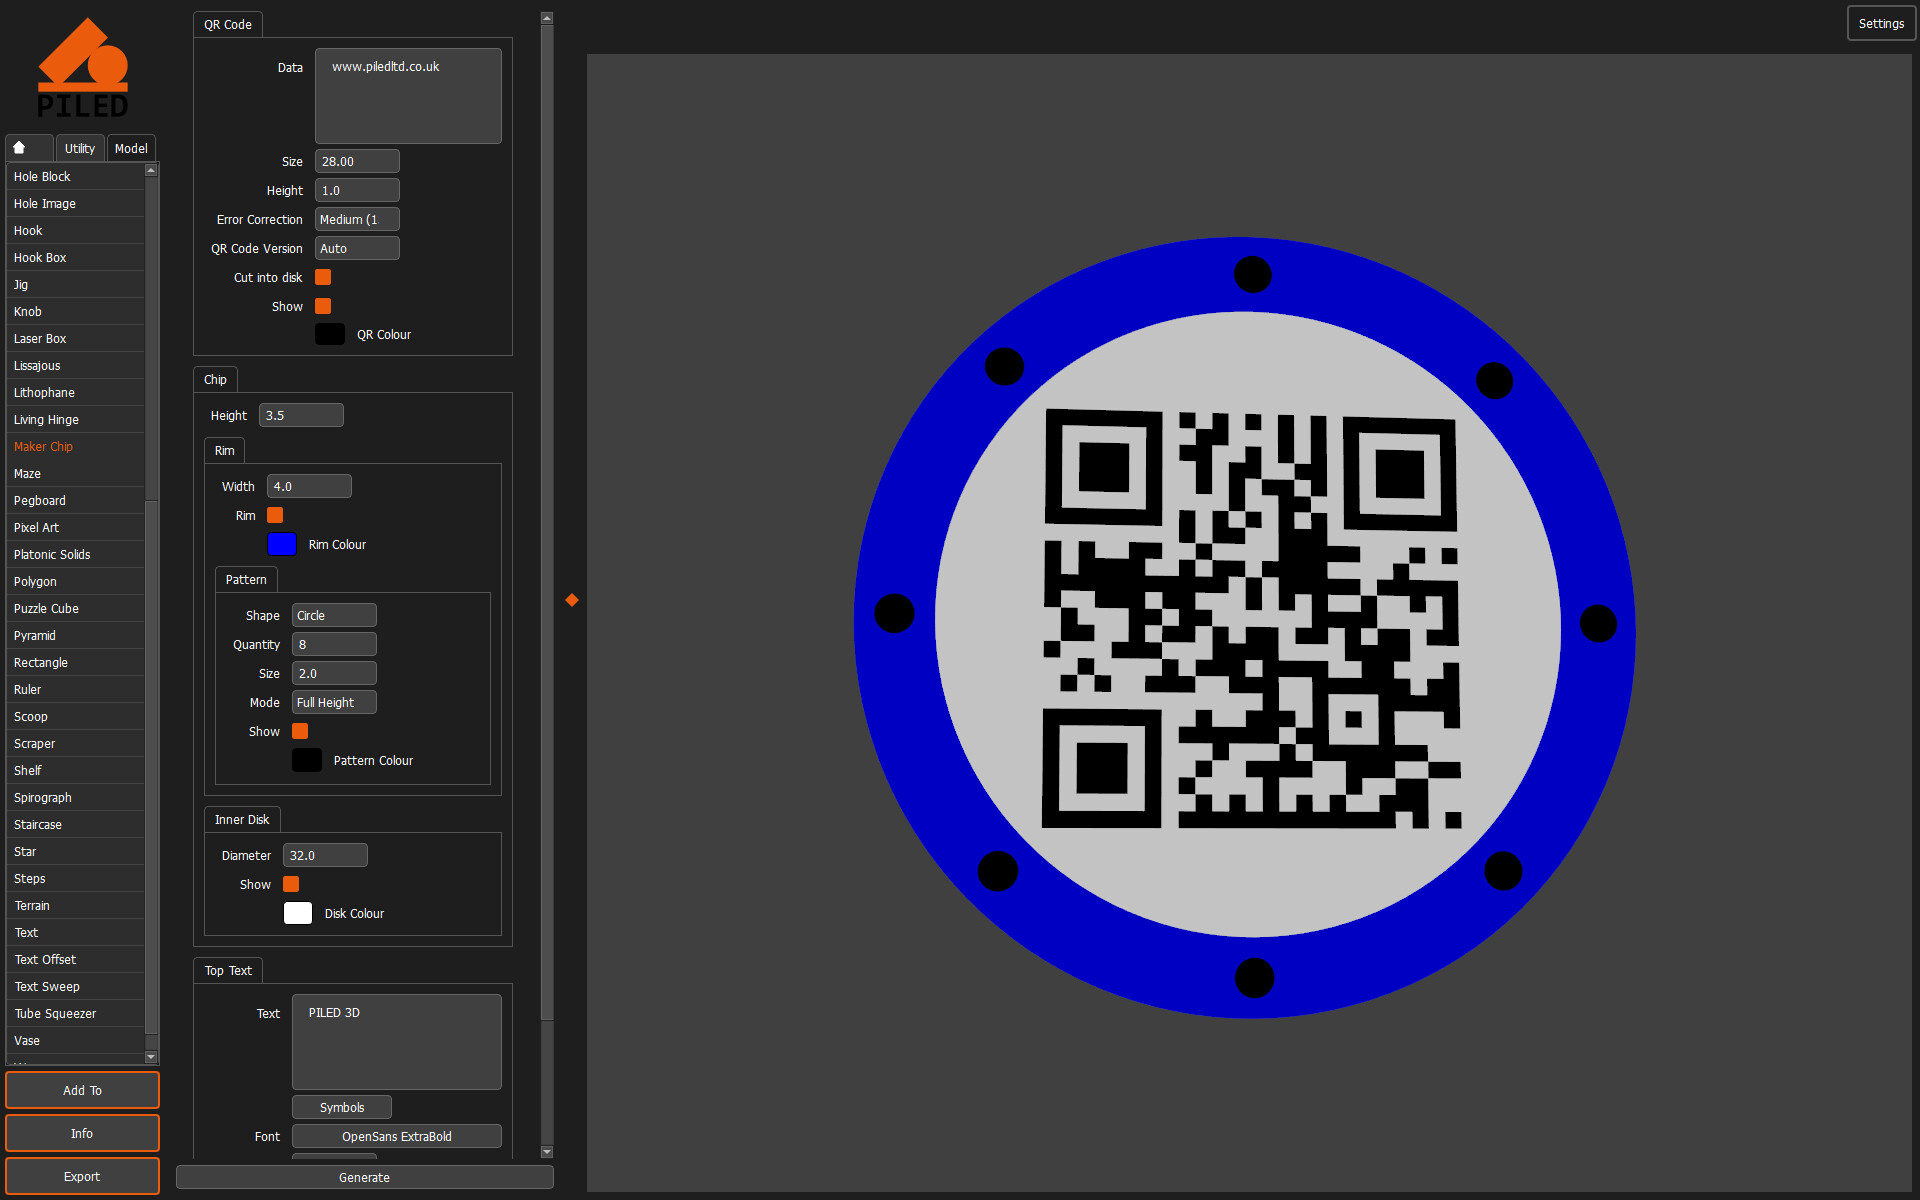Click the Info button
Image resolution: width=1920 pixels, height=1200 pixels.
pyautogui.click(x=82, y=1133)
